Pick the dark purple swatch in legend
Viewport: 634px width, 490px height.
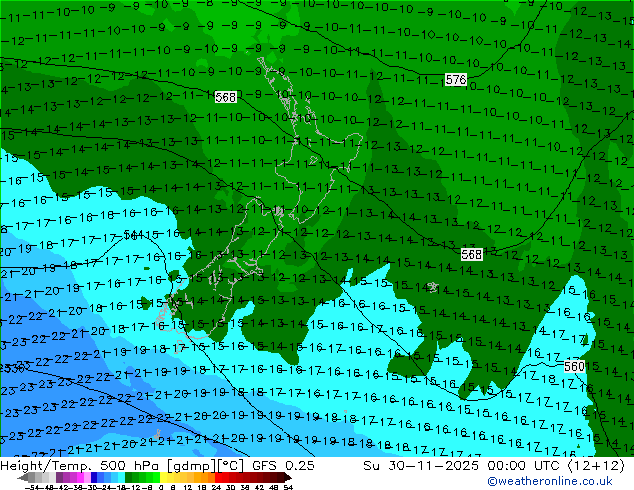click(x=59, y=477)
